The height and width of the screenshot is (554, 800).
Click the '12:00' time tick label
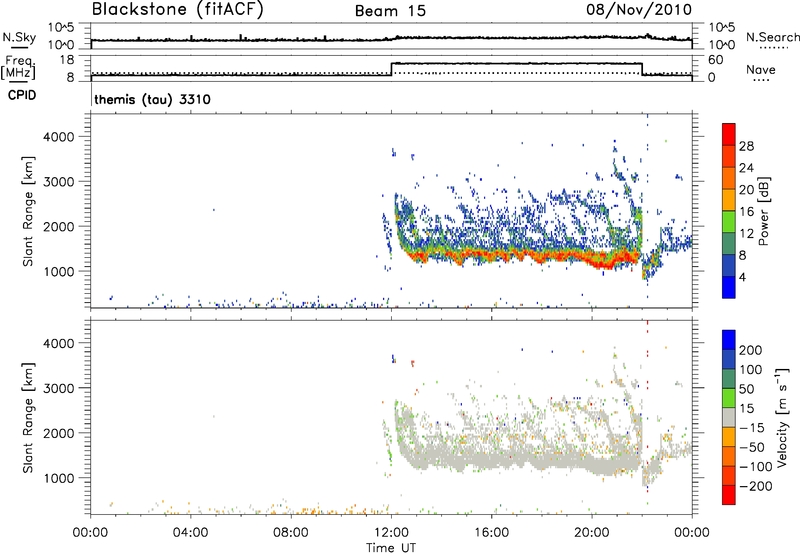coord(391,533)
